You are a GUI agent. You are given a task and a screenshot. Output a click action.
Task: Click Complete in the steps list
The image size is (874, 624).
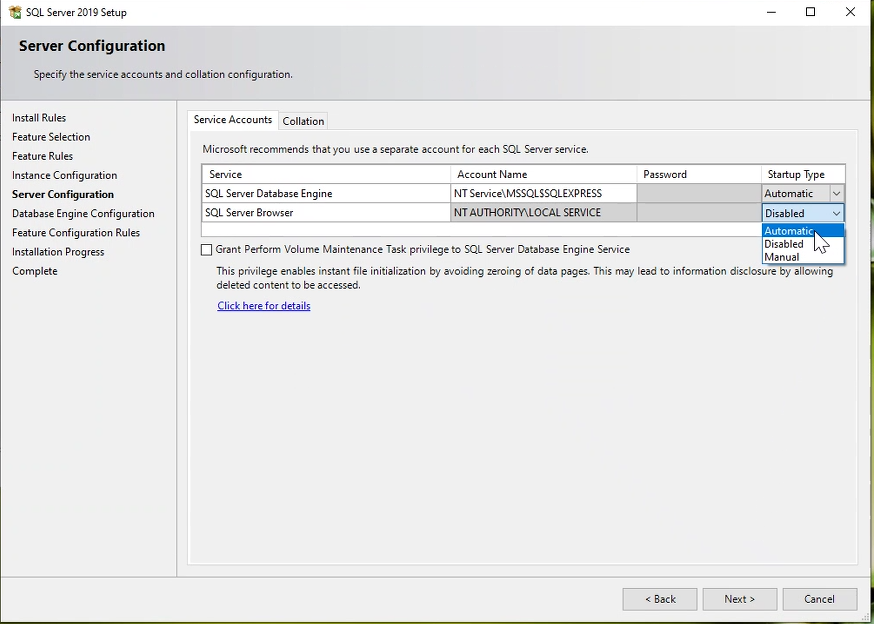click(35, 271)
